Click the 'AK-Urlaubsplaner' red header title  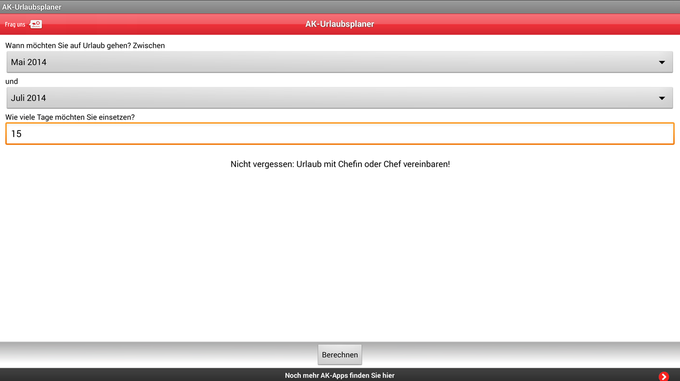tap(340, 24)
